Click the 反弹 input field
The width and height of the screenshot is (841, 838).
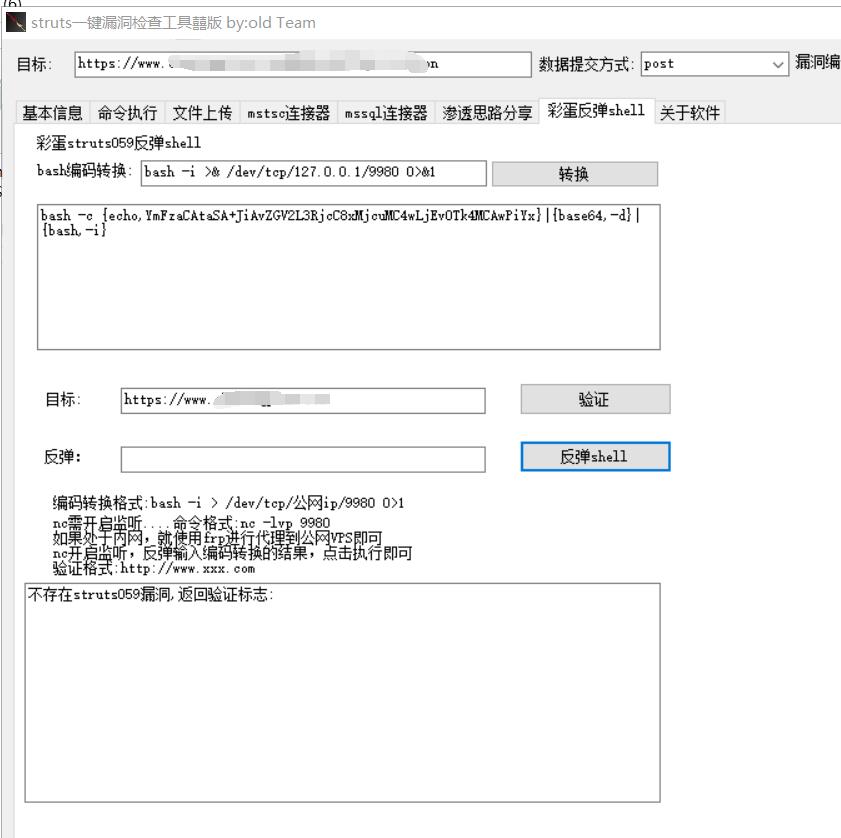[x=303, y=459]
